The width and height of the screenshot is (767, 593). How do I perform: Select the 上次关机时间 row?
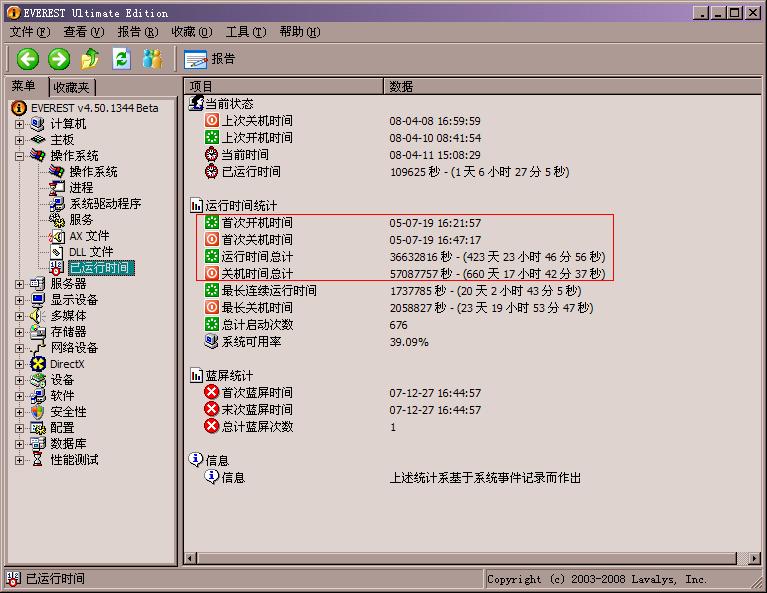pyautogui.click(x=342, y=121)
